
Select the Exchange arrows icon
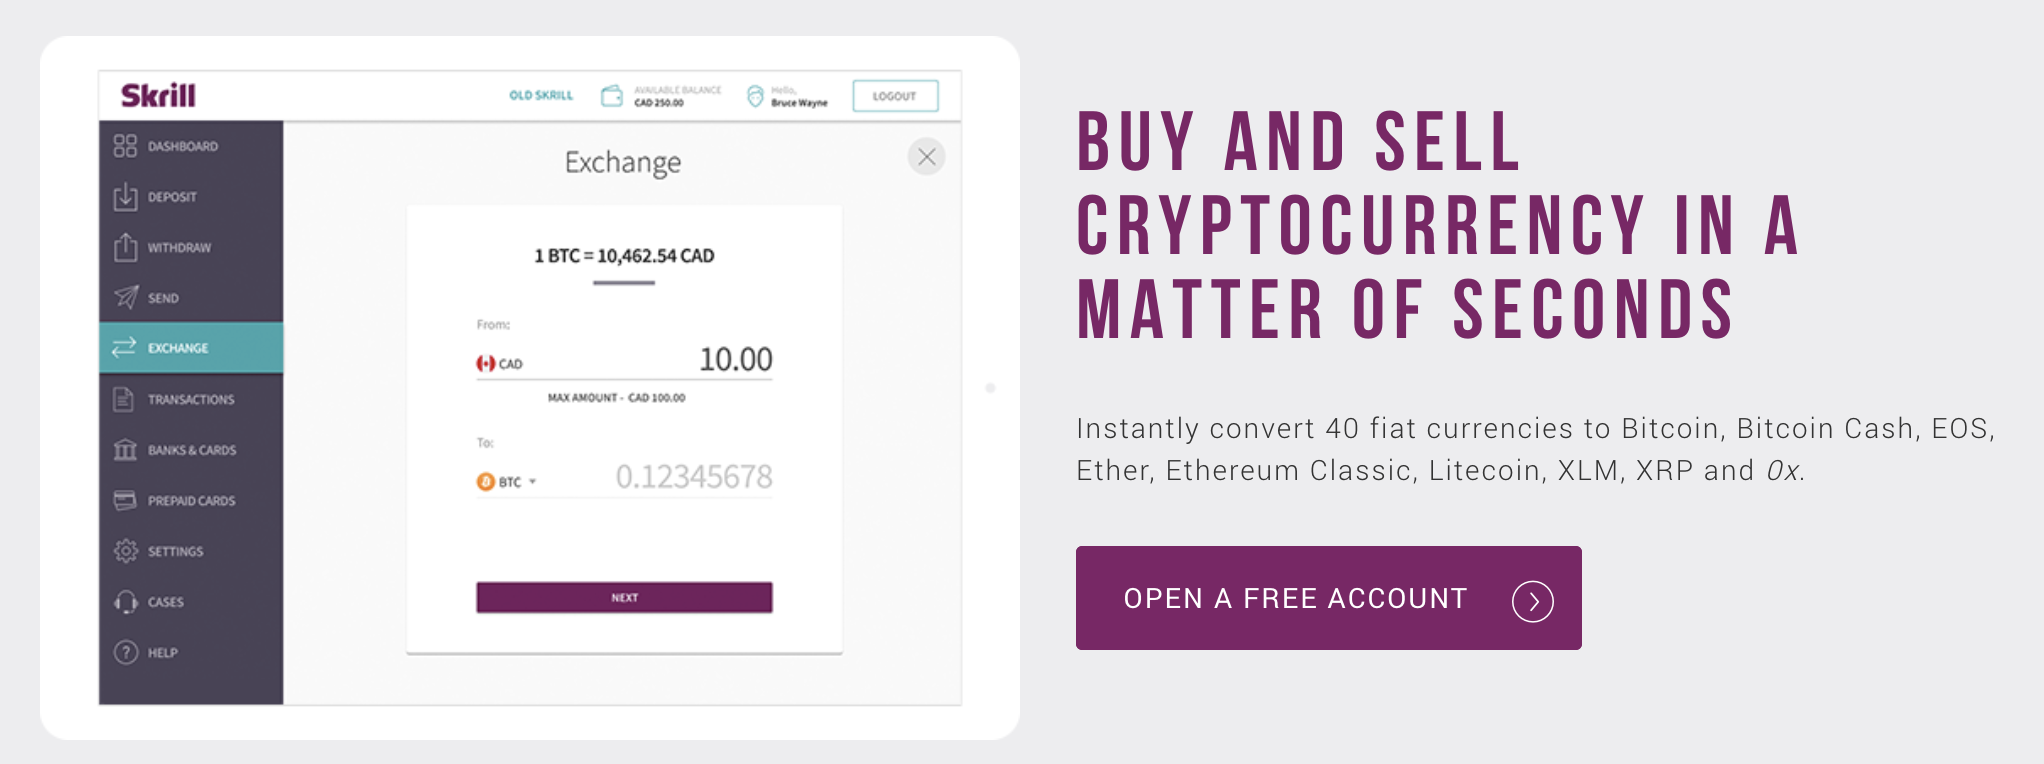124,348
